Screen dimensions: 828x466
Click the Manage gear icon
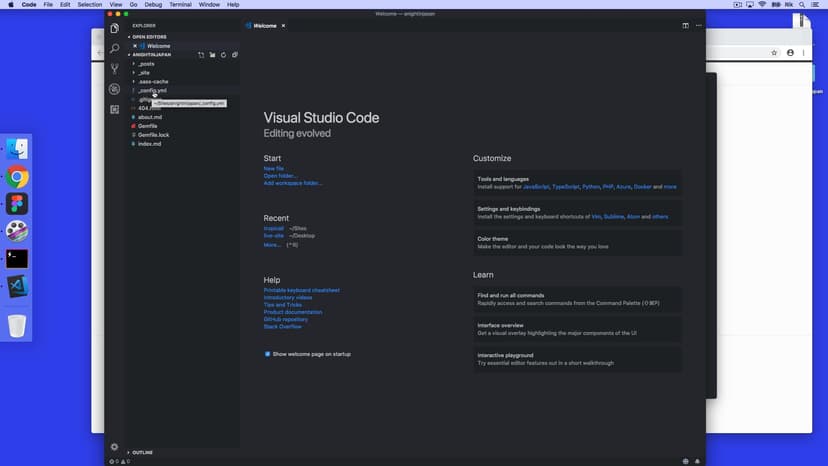[x=114, y=447]
